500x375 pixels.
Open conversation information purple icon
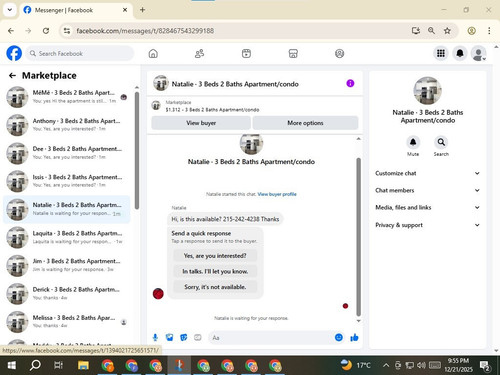point(350,83)
